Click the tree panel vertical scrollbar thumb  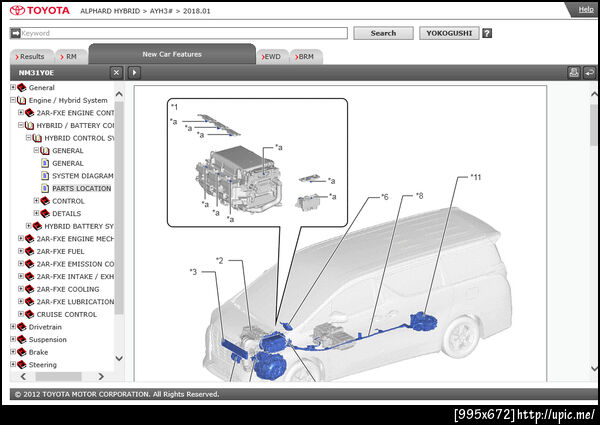tap(119, 208)
